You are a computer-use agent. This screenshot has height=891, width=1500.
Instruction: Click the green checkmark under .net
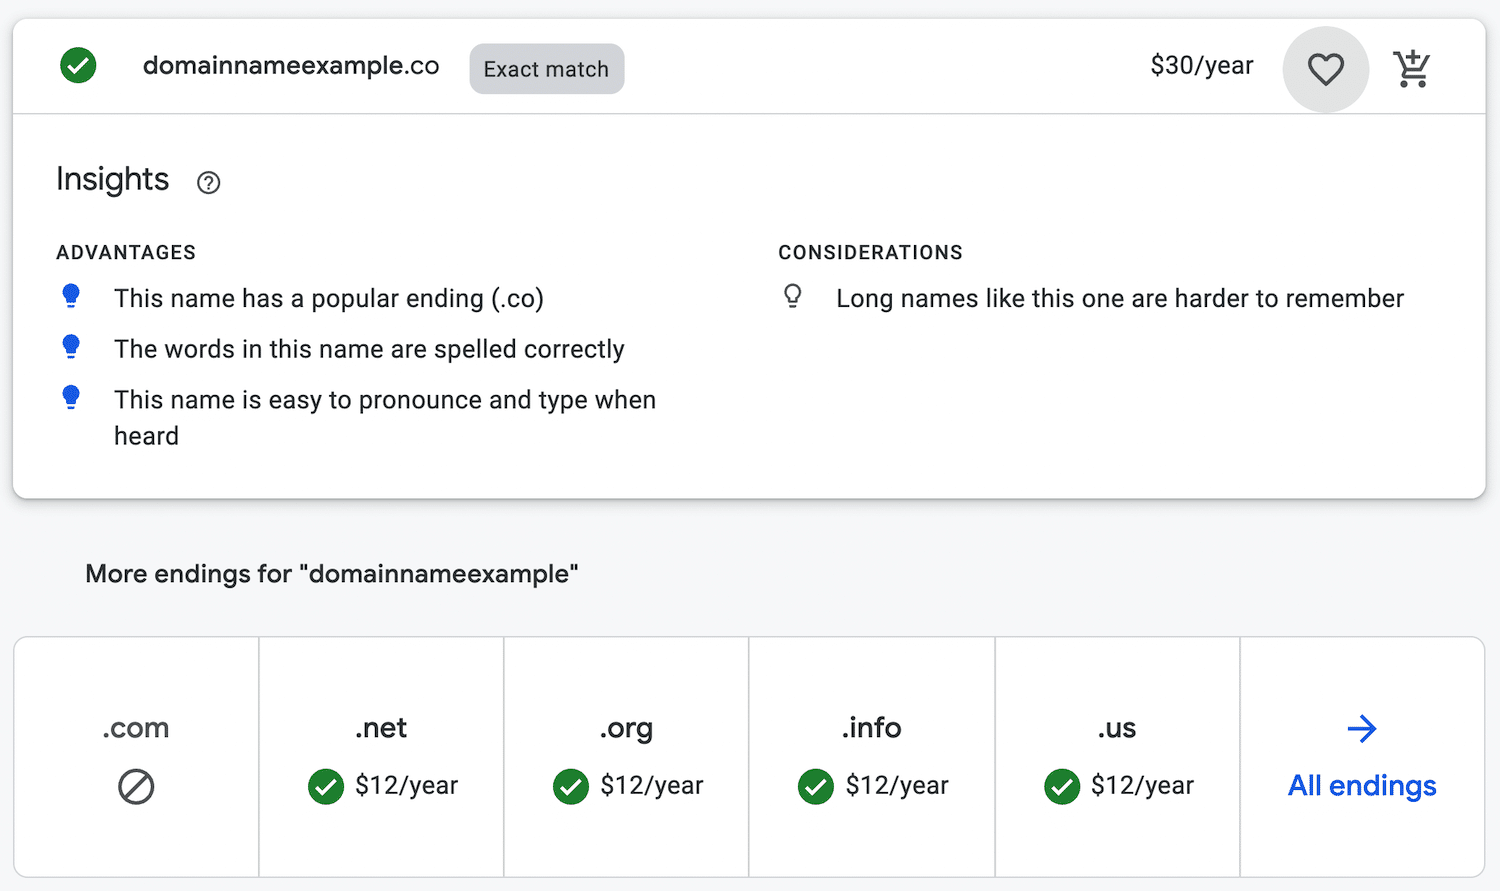pos(326,787)
